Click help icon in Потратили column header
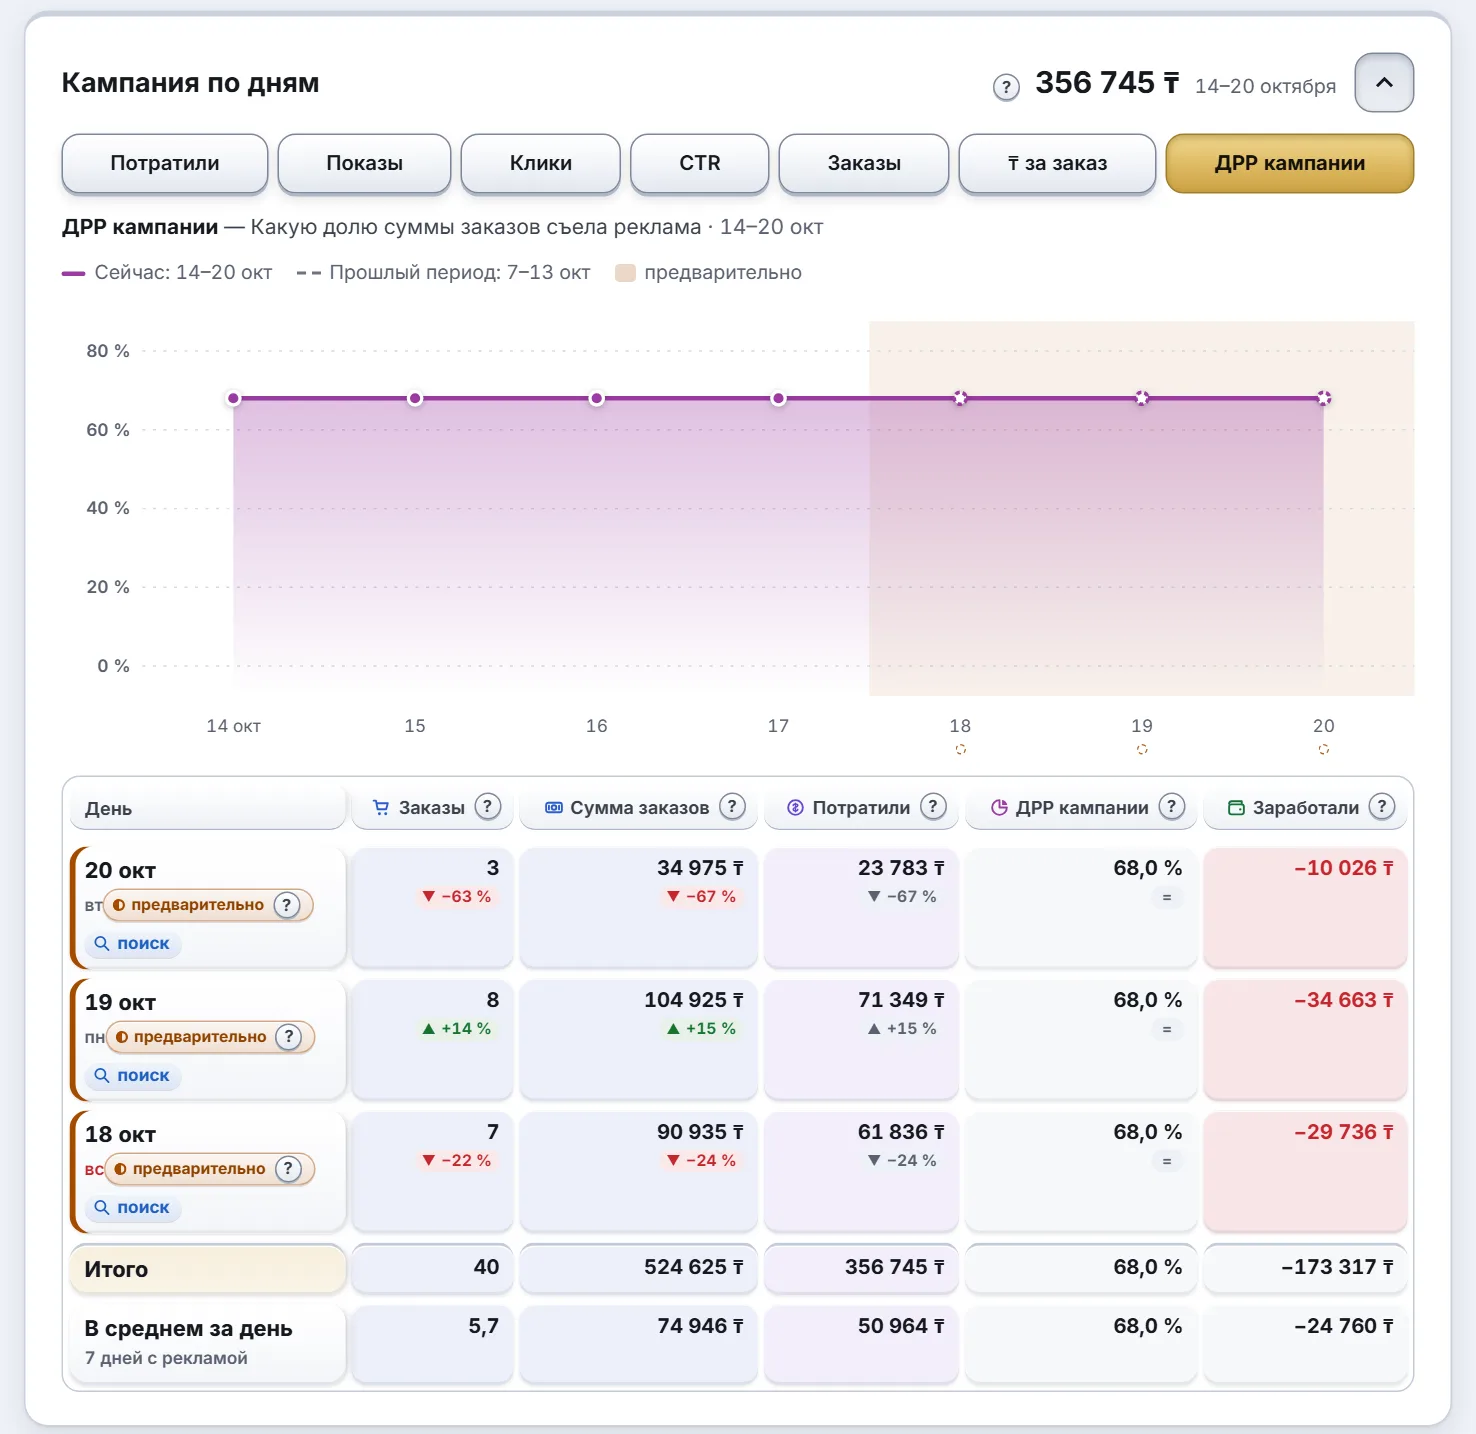Viewport: 1476px width, 1434px height. tap(933, 806)
